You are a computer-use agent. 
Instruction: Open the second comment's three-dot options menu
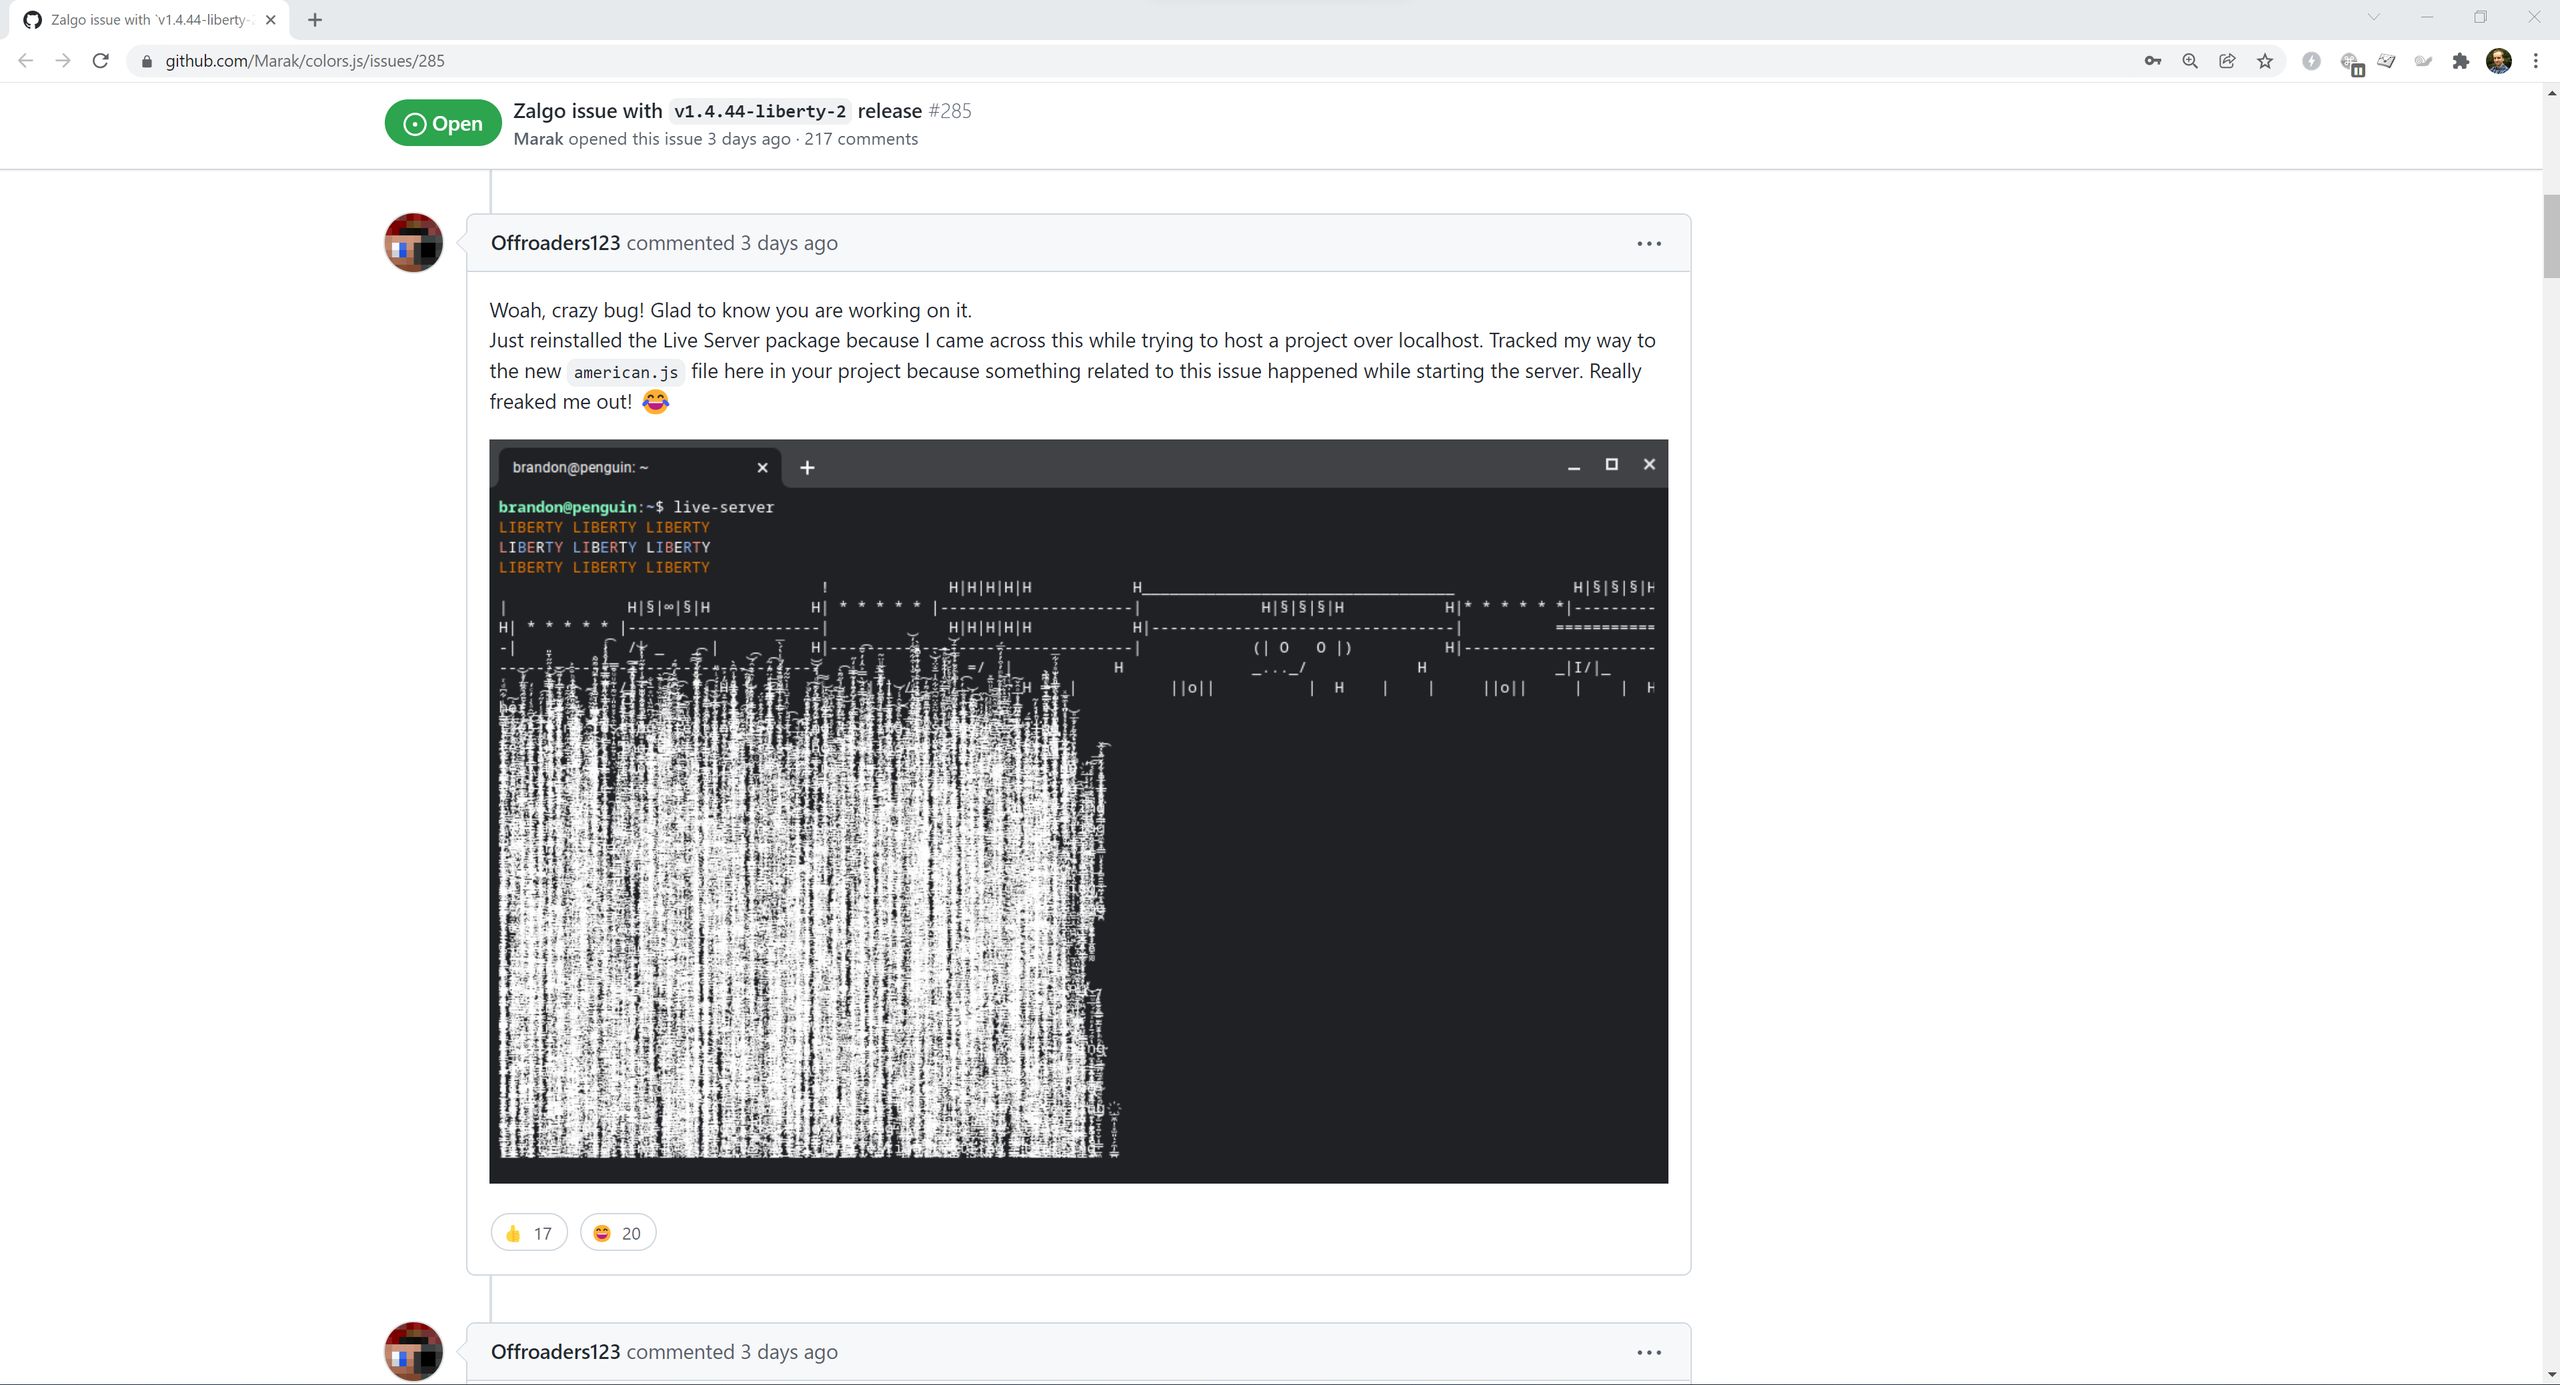[x=1649, y=1352]
